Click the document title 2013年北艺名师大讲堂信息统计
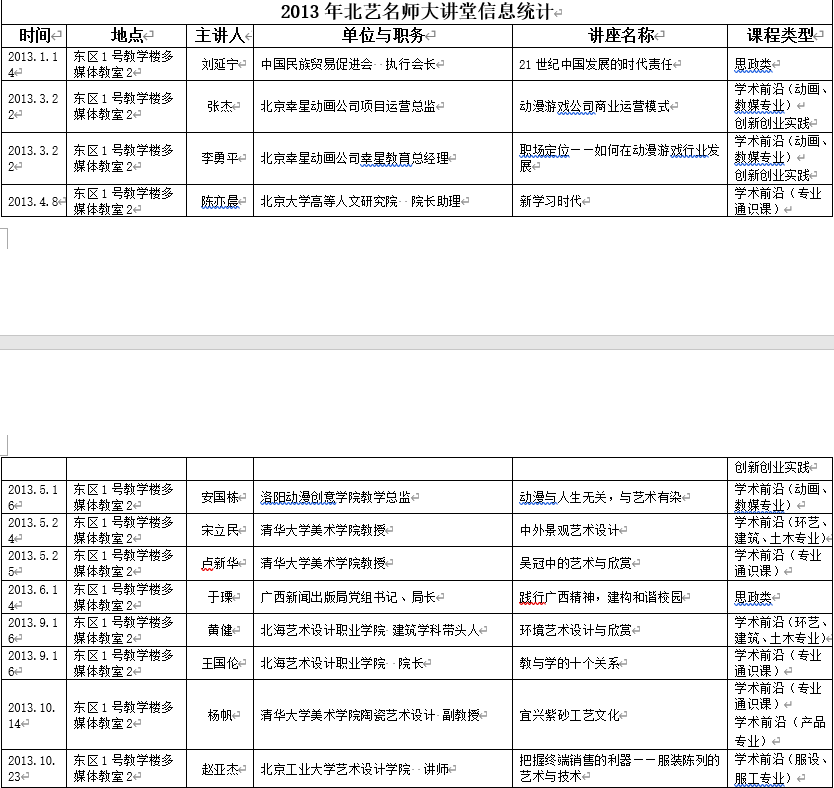The height and width of the screenshot is (788, 834). coord(417,12)
